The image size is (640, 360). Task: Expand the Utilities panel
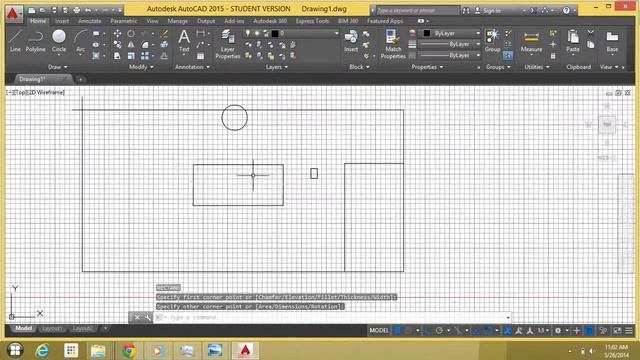[537, 67]
